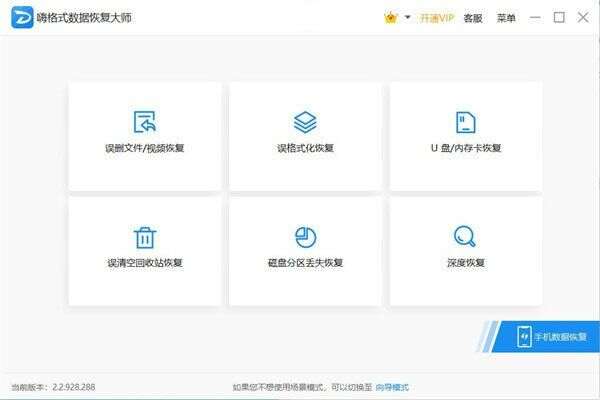Click the phone icon in 手机数据恢复

coord(524,336)
